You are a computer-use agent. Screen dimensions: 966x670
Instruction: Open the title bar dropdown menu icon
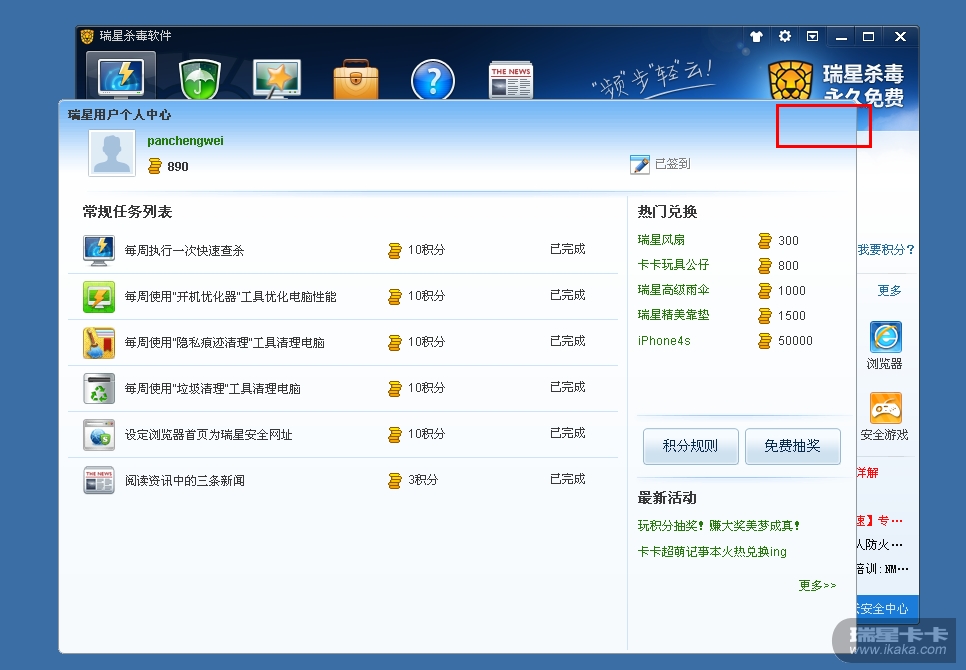point(813,36)
